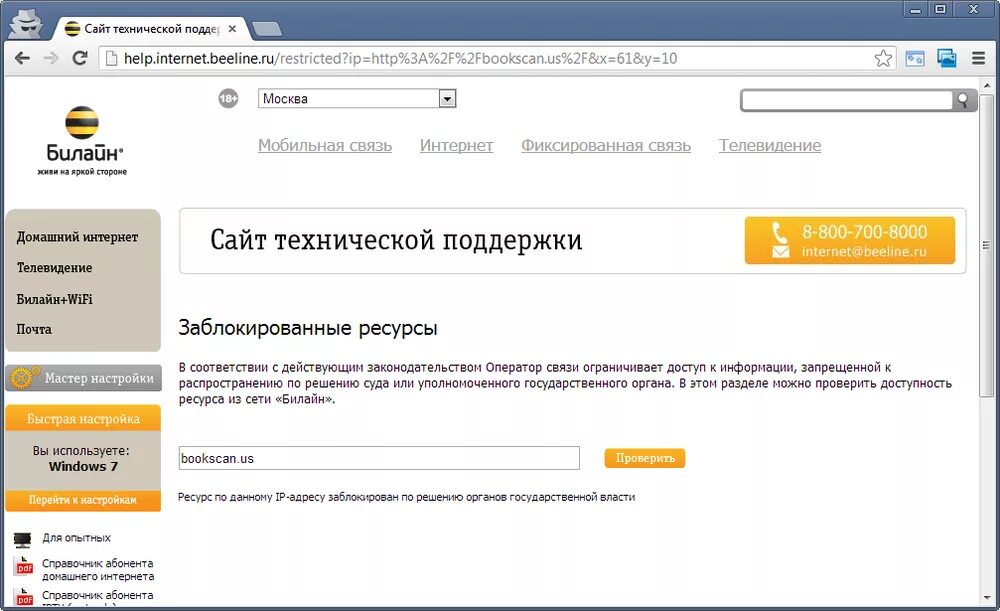Open Интернет top menu
Viewport: 1000px width, 611px height.
point(456,145)
